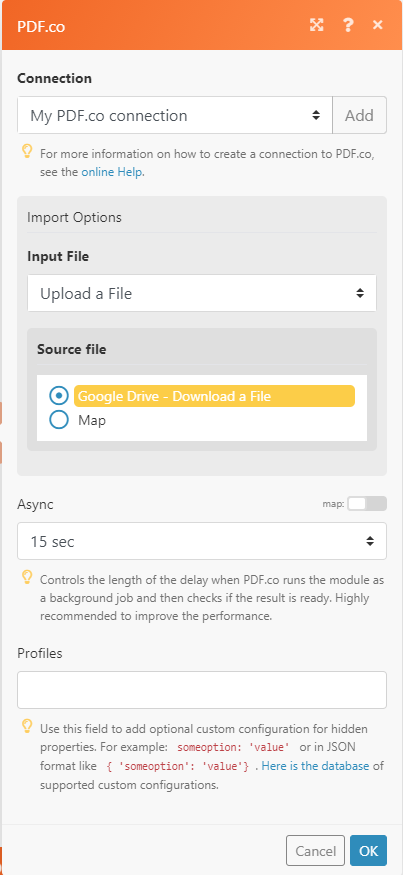Image resolution: width=403 pixels, height=875 pixels.
Task: Open the online Help link
Action: tap(112, 172)
